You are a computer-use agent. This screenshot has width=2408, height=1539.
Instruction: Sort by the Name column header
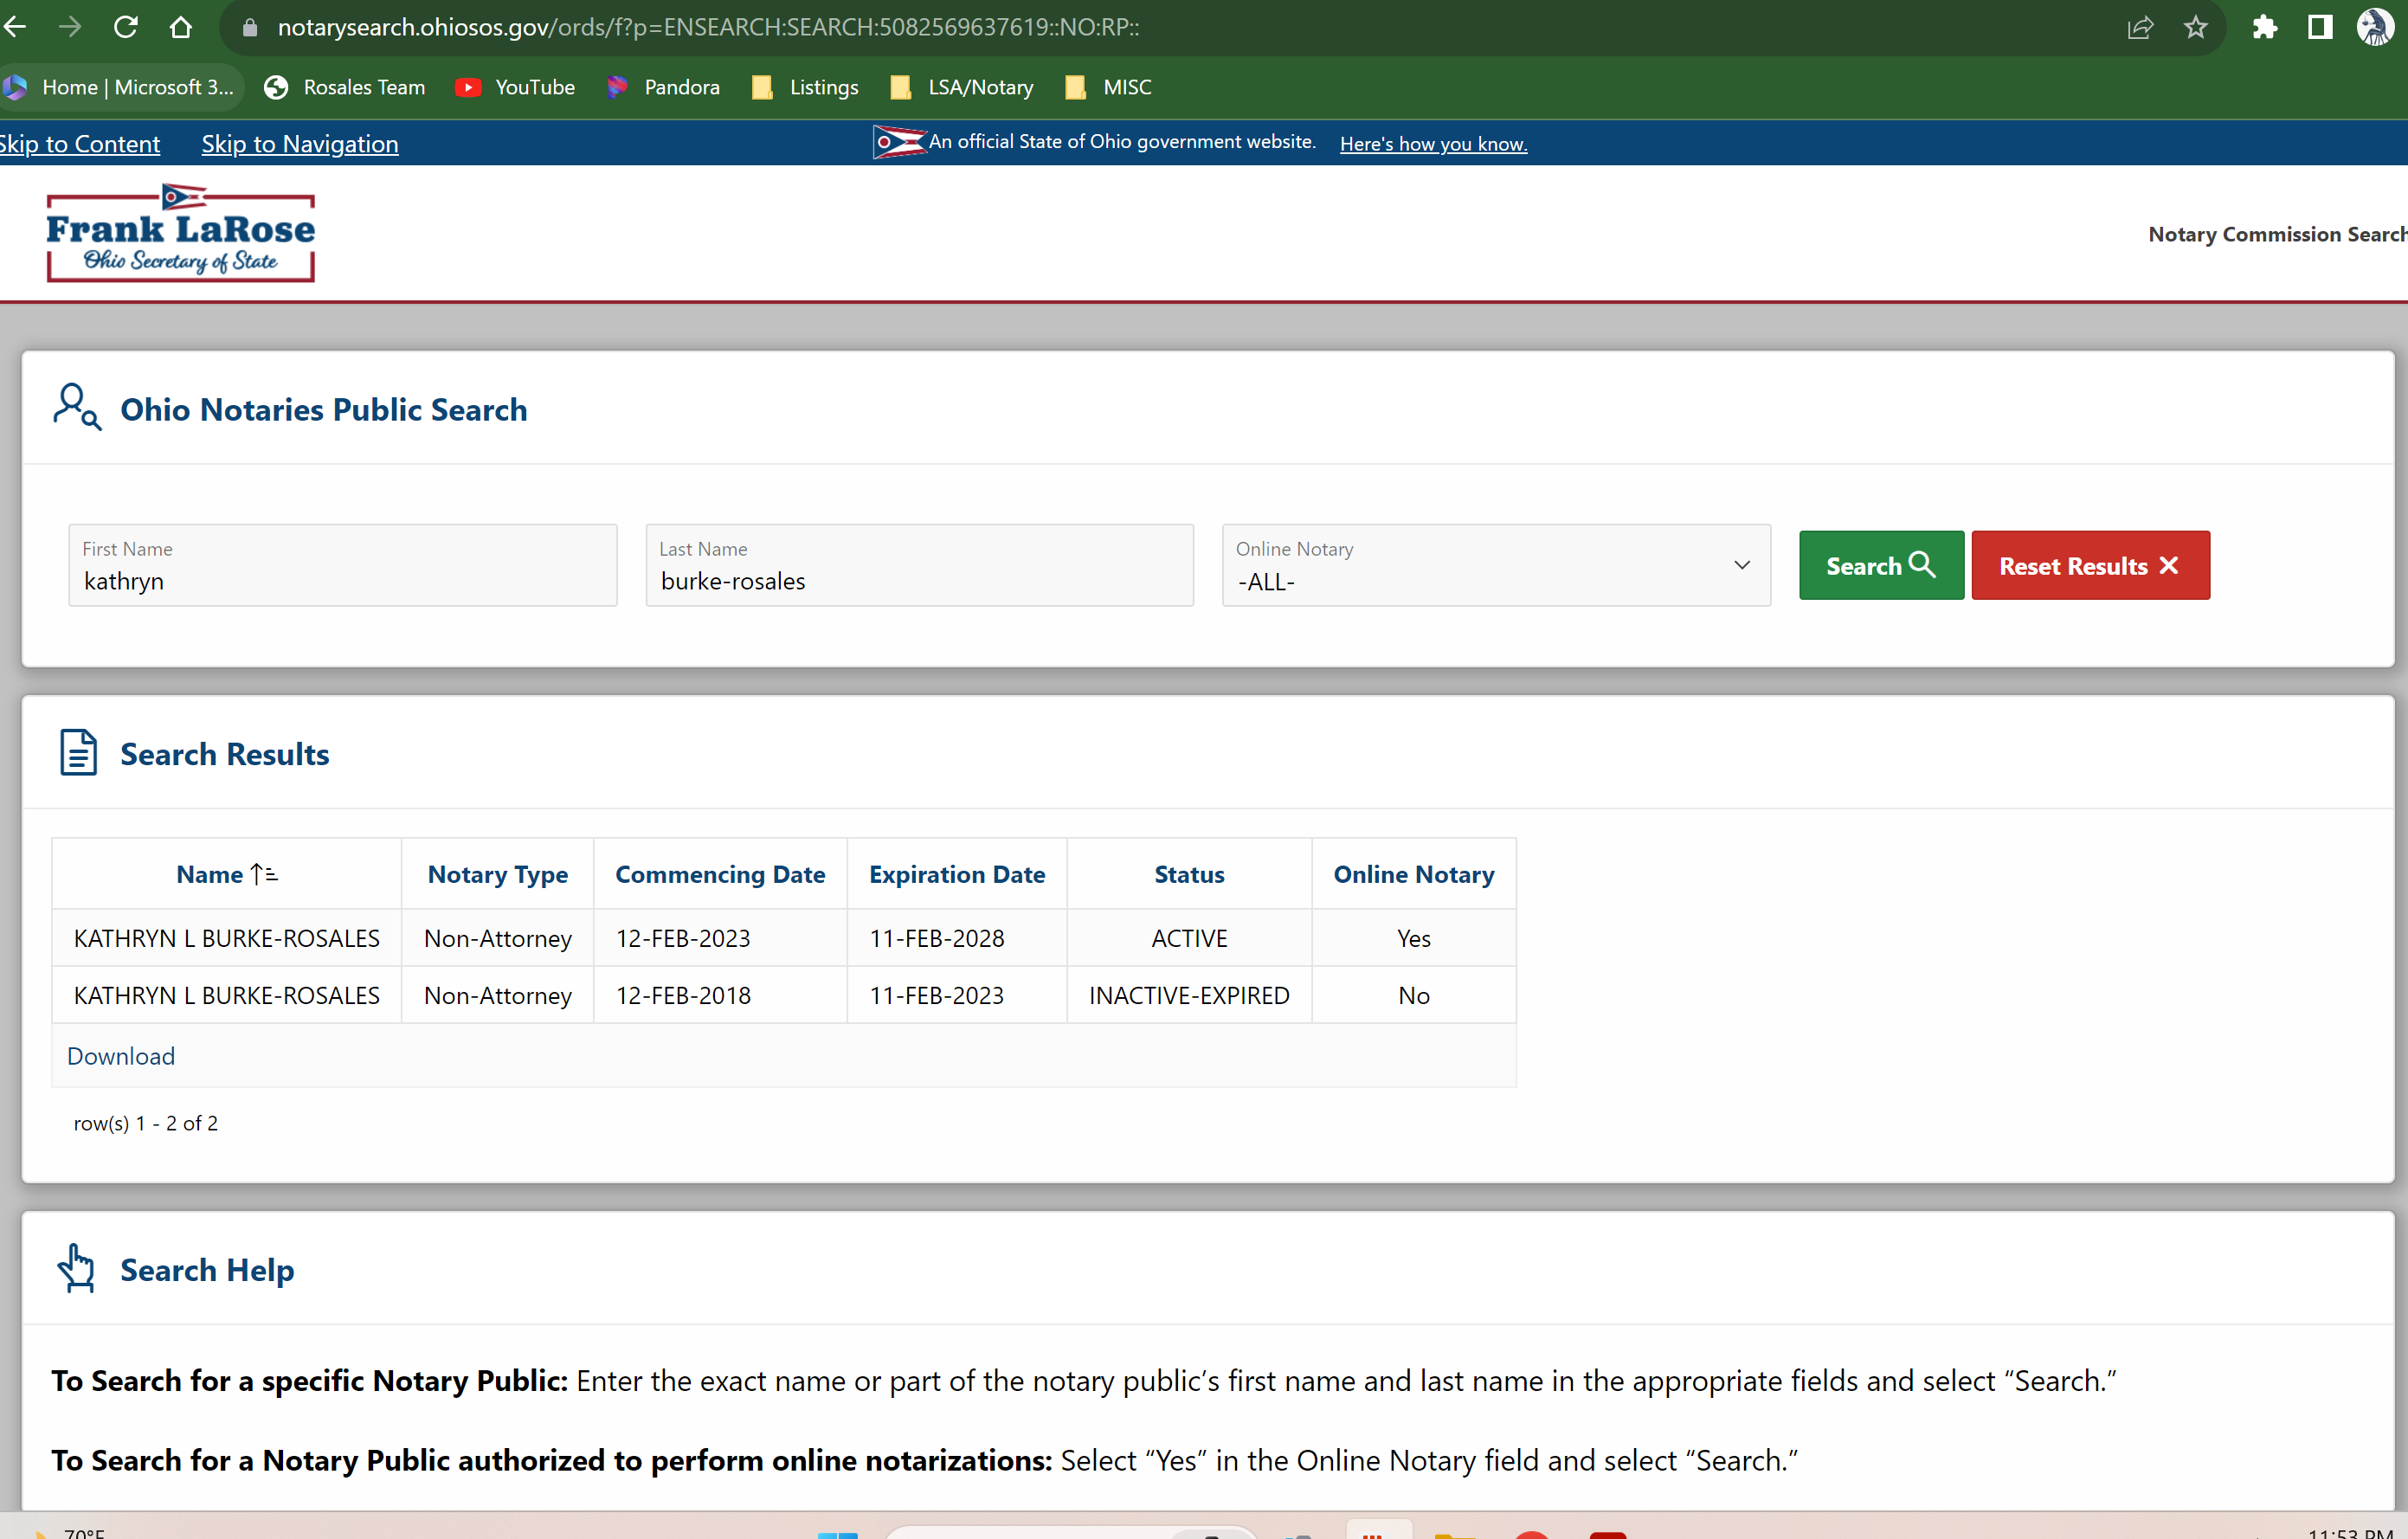[227, 874]
